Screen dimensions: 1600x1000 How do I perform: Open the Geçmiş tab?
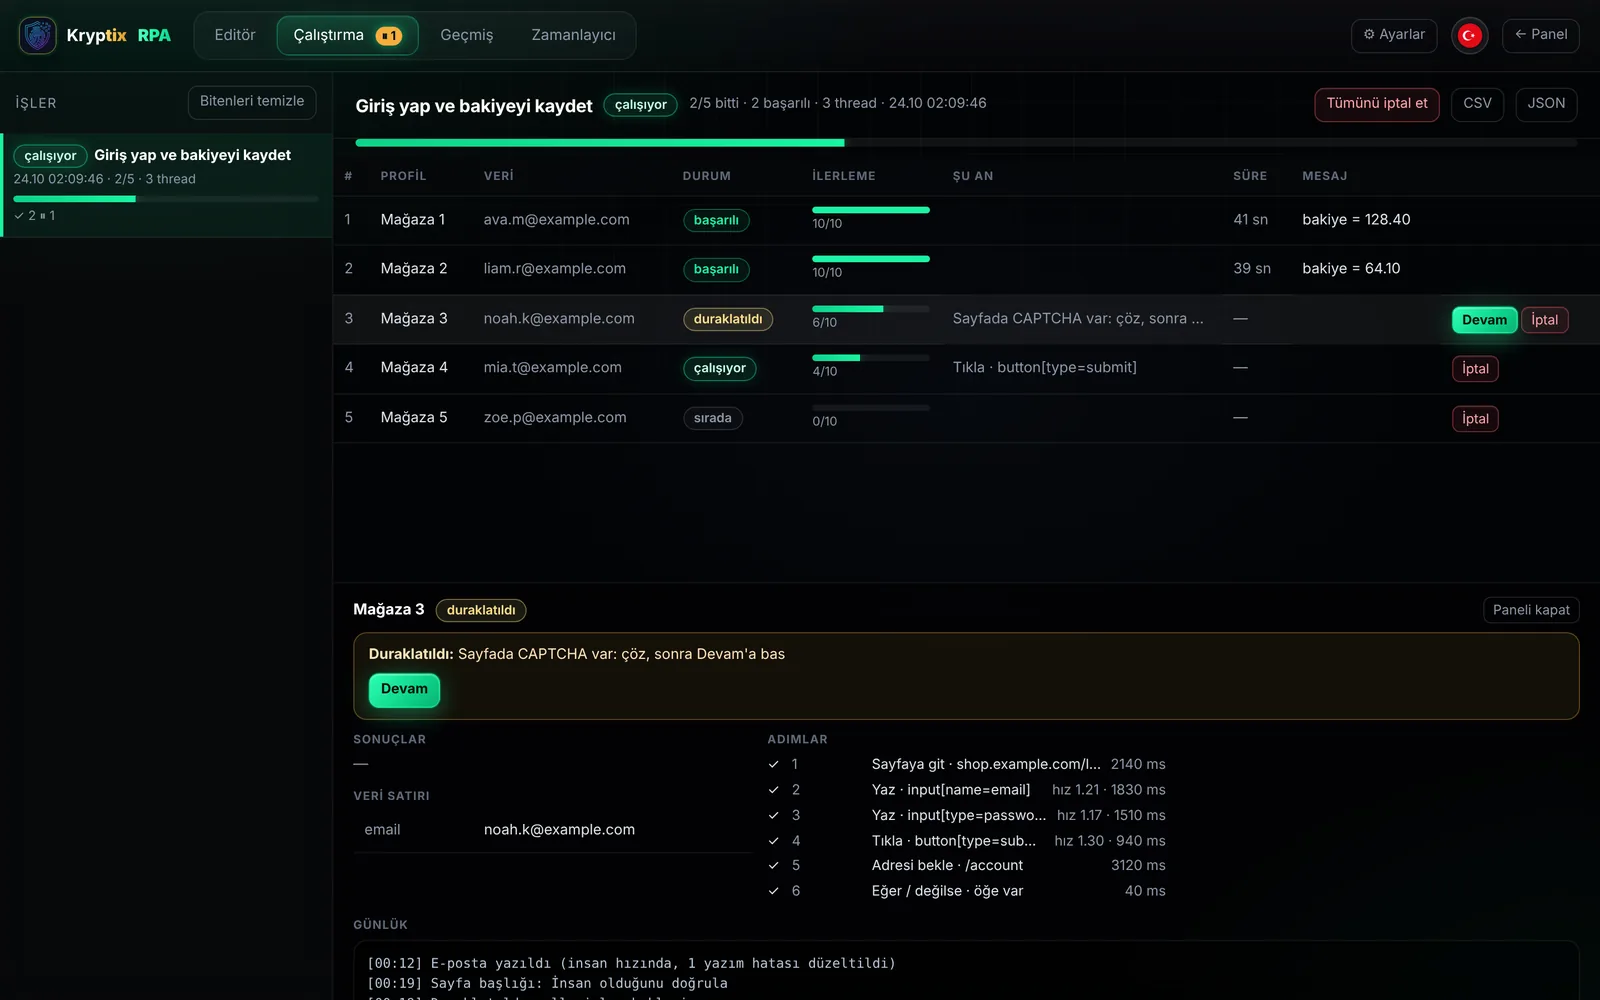(466, 35)
